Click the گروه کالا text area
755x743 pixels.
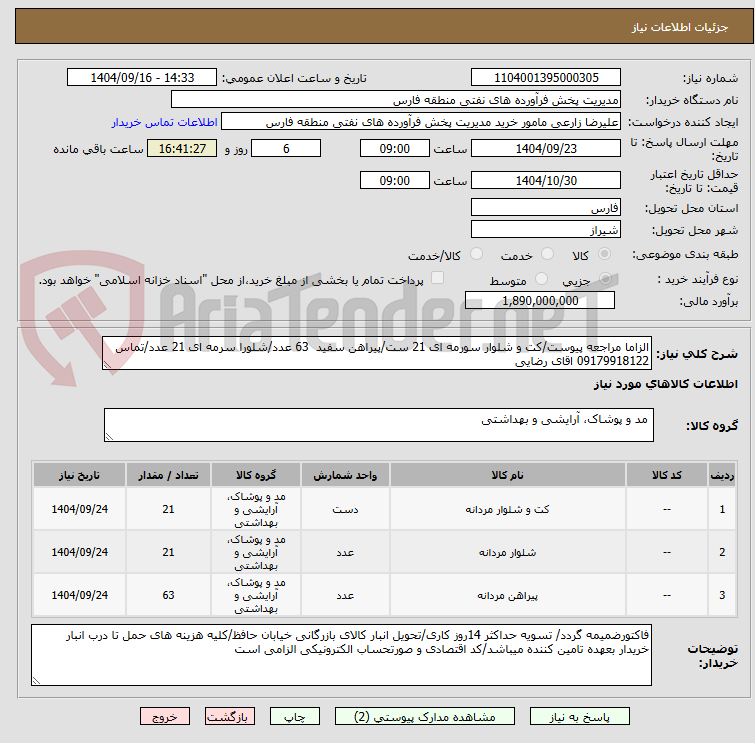pyautogui.click(x=379, y=425)
